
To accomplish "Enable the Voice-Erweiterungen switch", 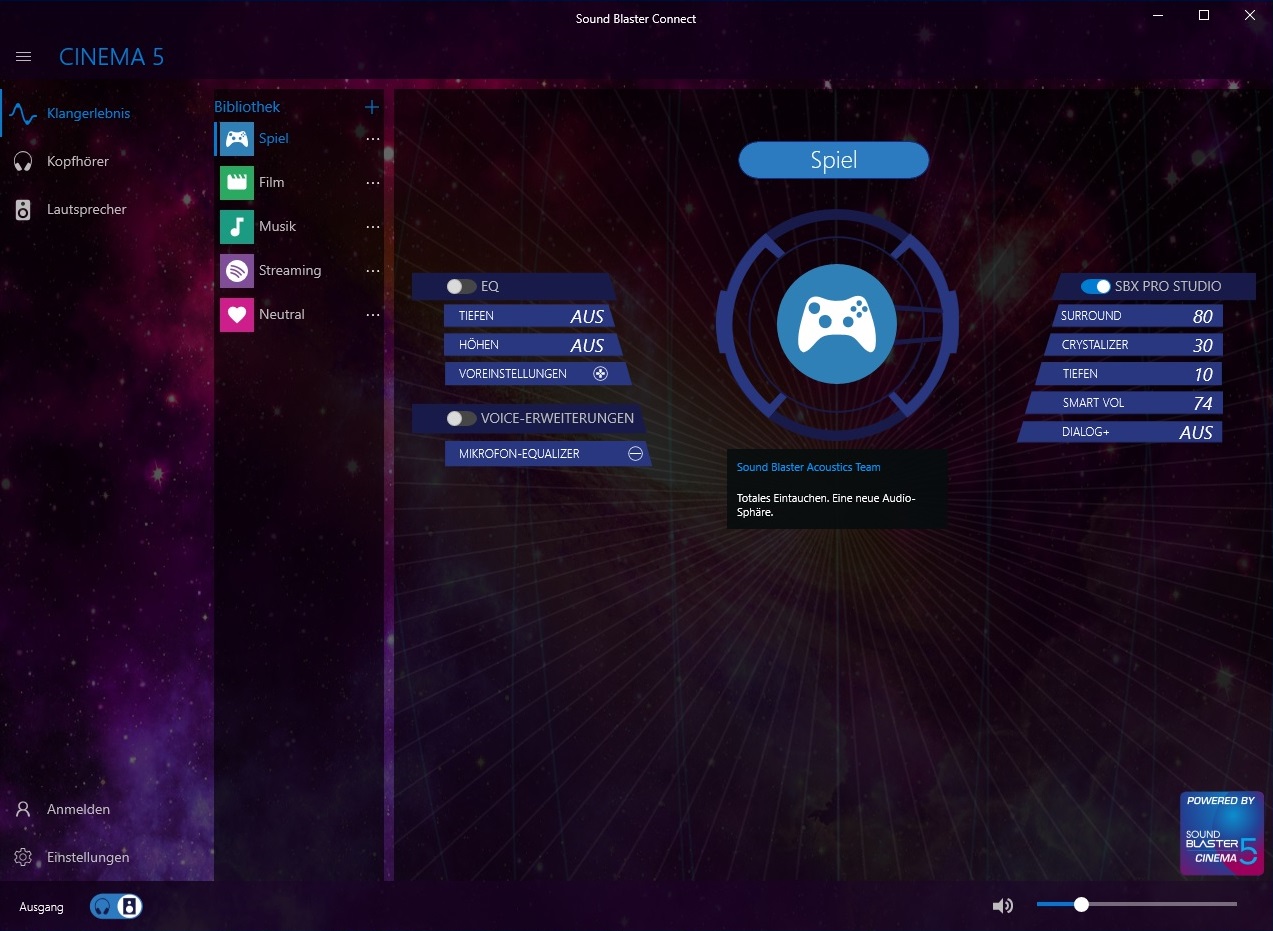I will [461, 419].
